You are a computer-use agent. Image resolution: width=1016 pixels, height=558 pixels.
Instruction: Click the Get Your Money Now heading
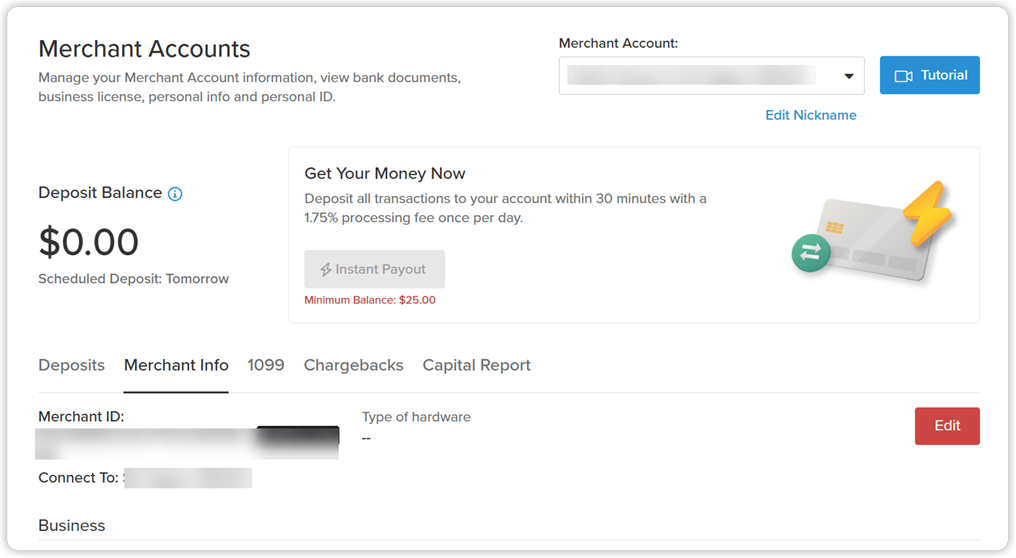pyautogui.click(x=385, y=174)
